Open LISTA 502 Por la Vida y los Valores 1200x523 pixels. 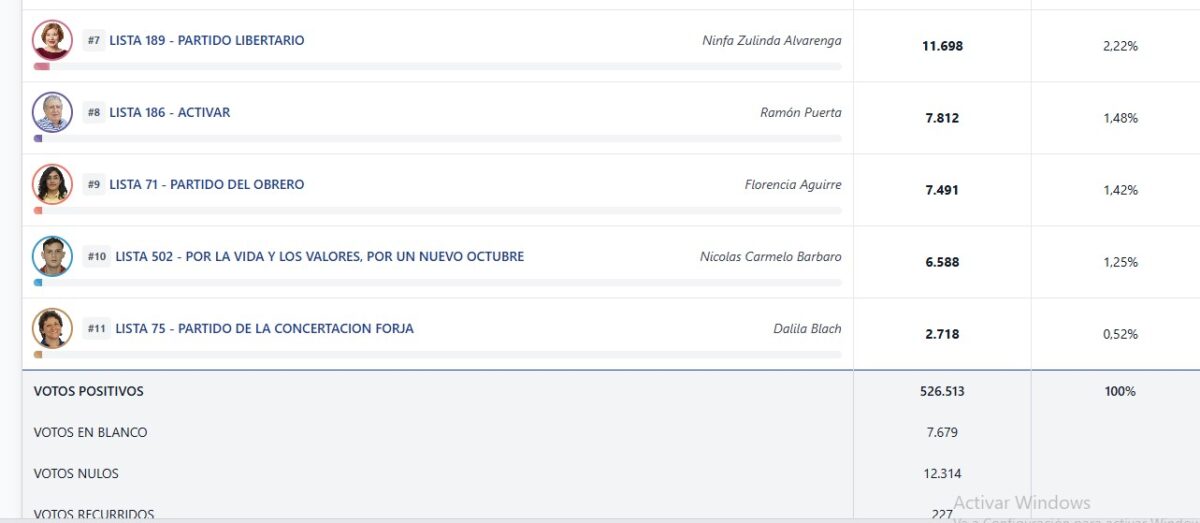pos(320,257)
